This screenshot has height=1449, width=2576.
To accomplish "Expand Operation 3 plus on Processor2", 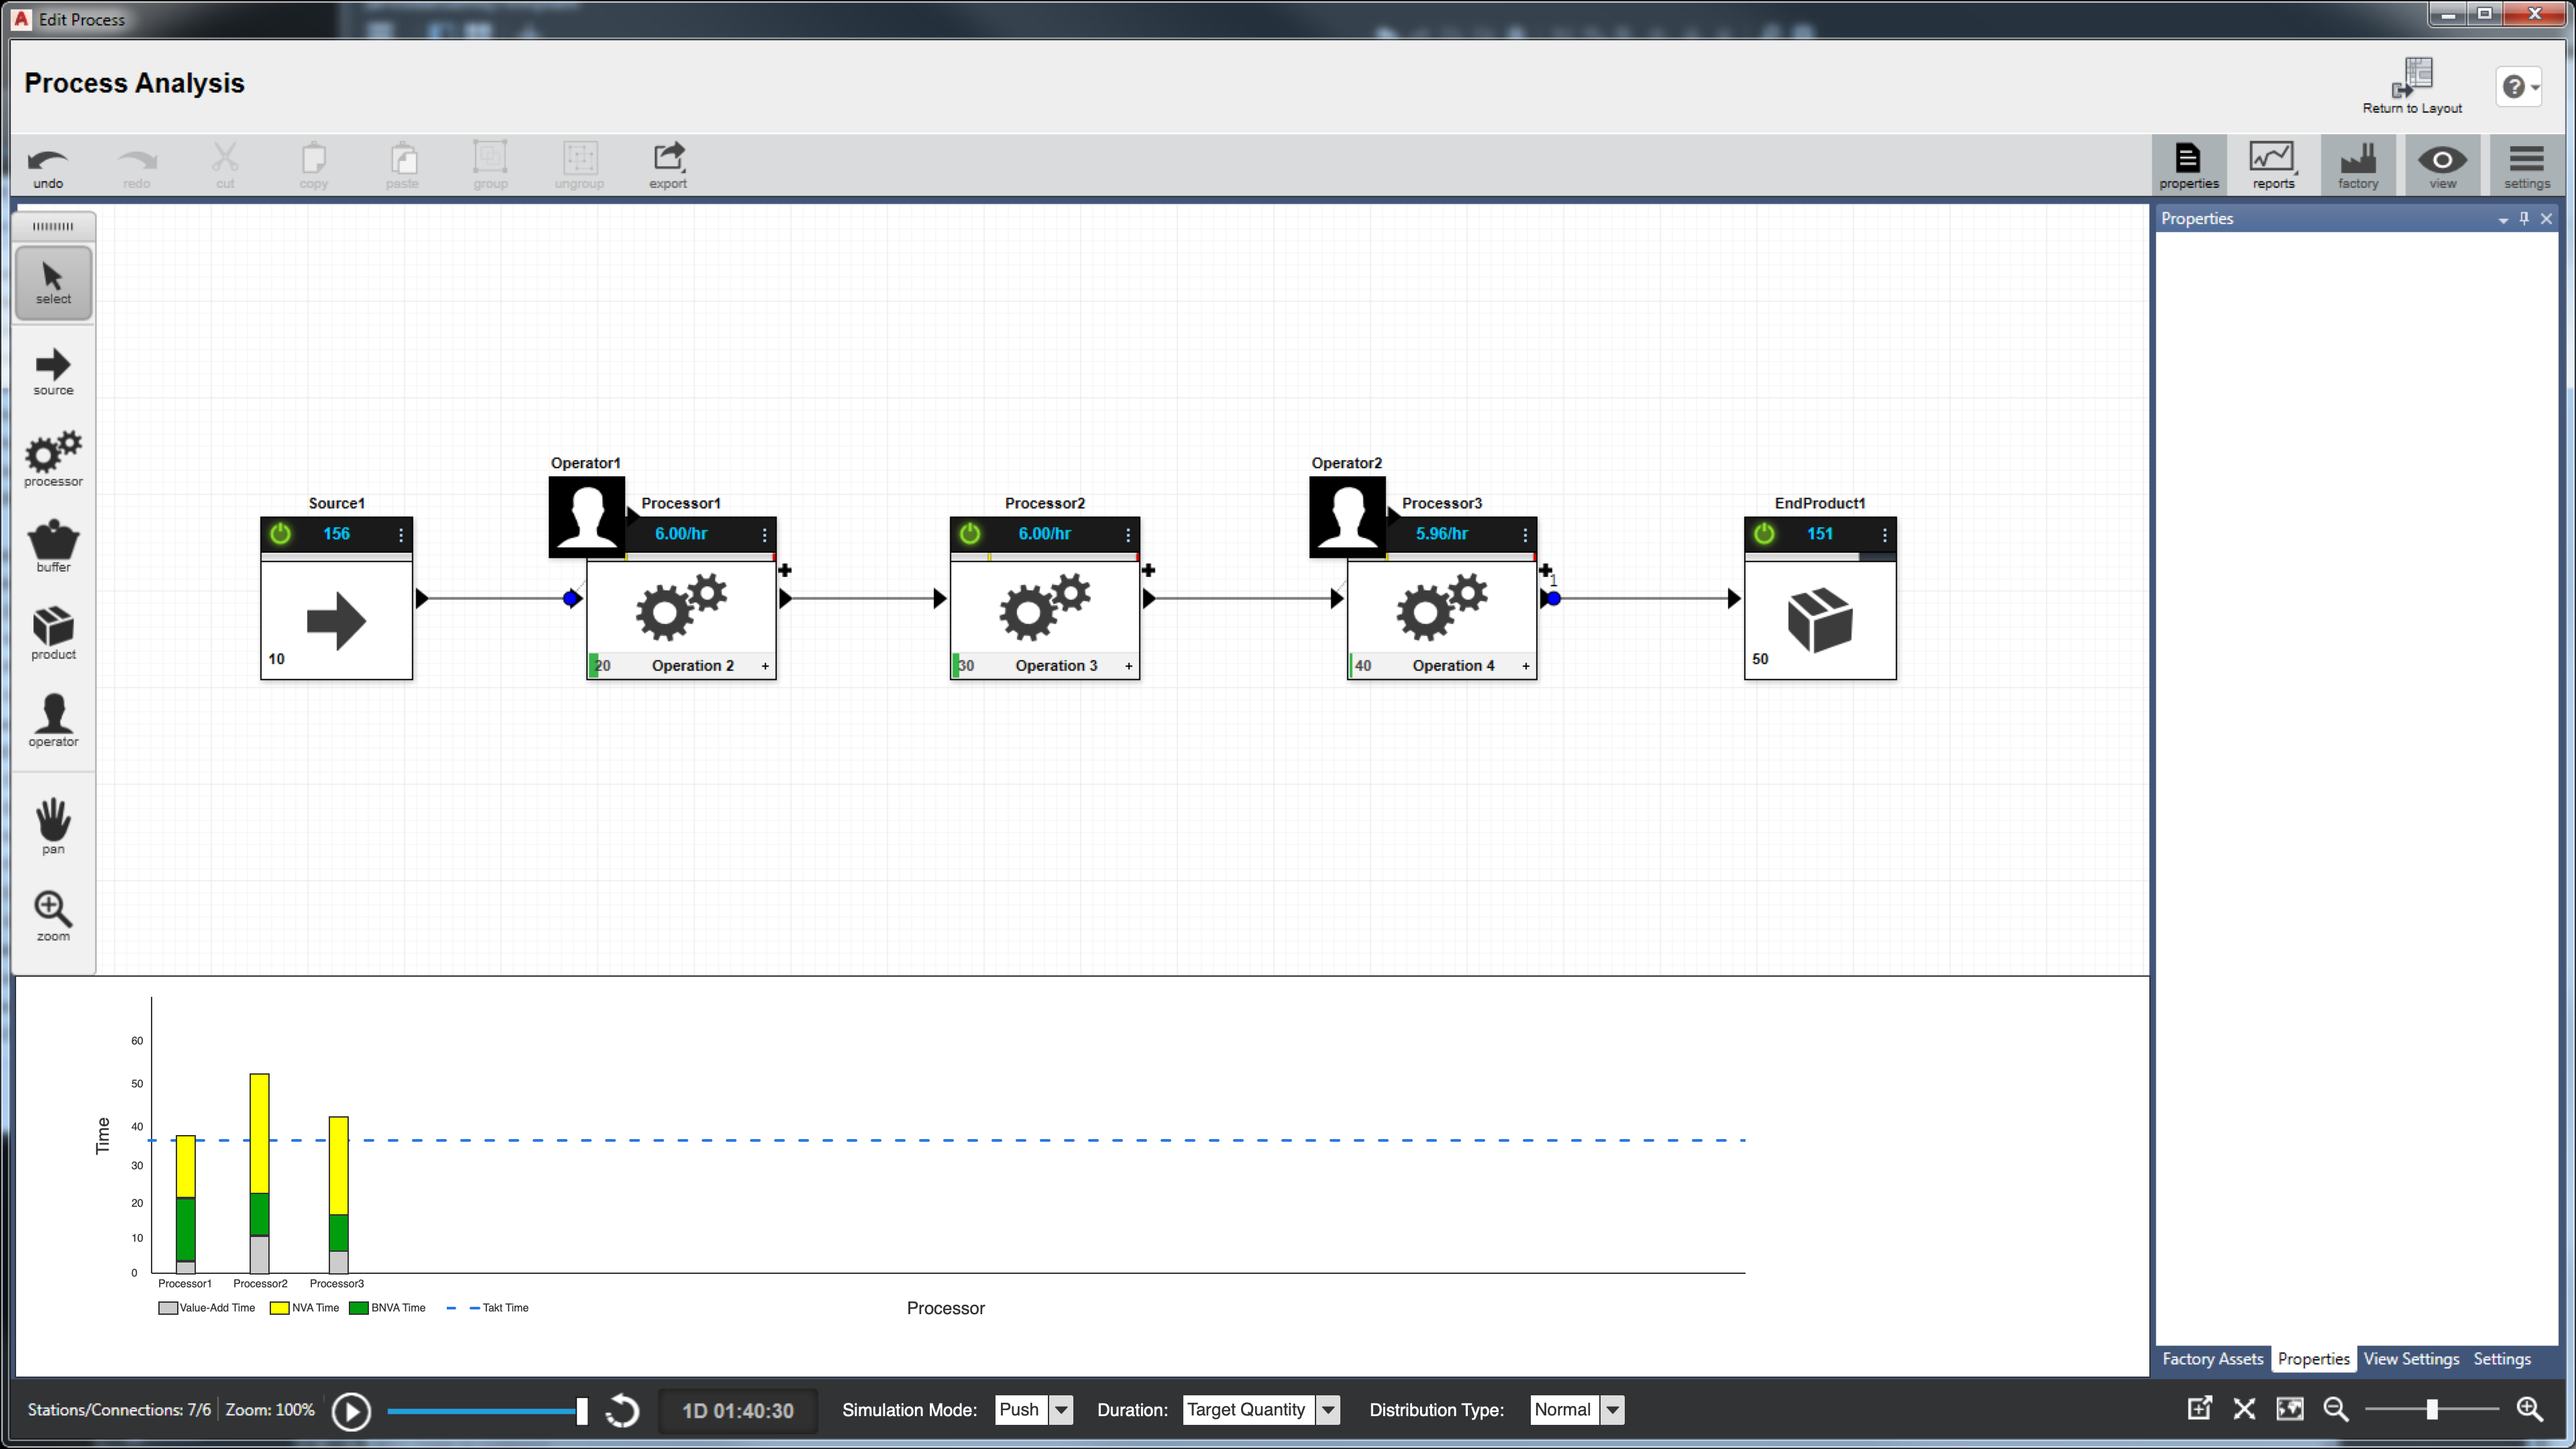I will 1129,666.
